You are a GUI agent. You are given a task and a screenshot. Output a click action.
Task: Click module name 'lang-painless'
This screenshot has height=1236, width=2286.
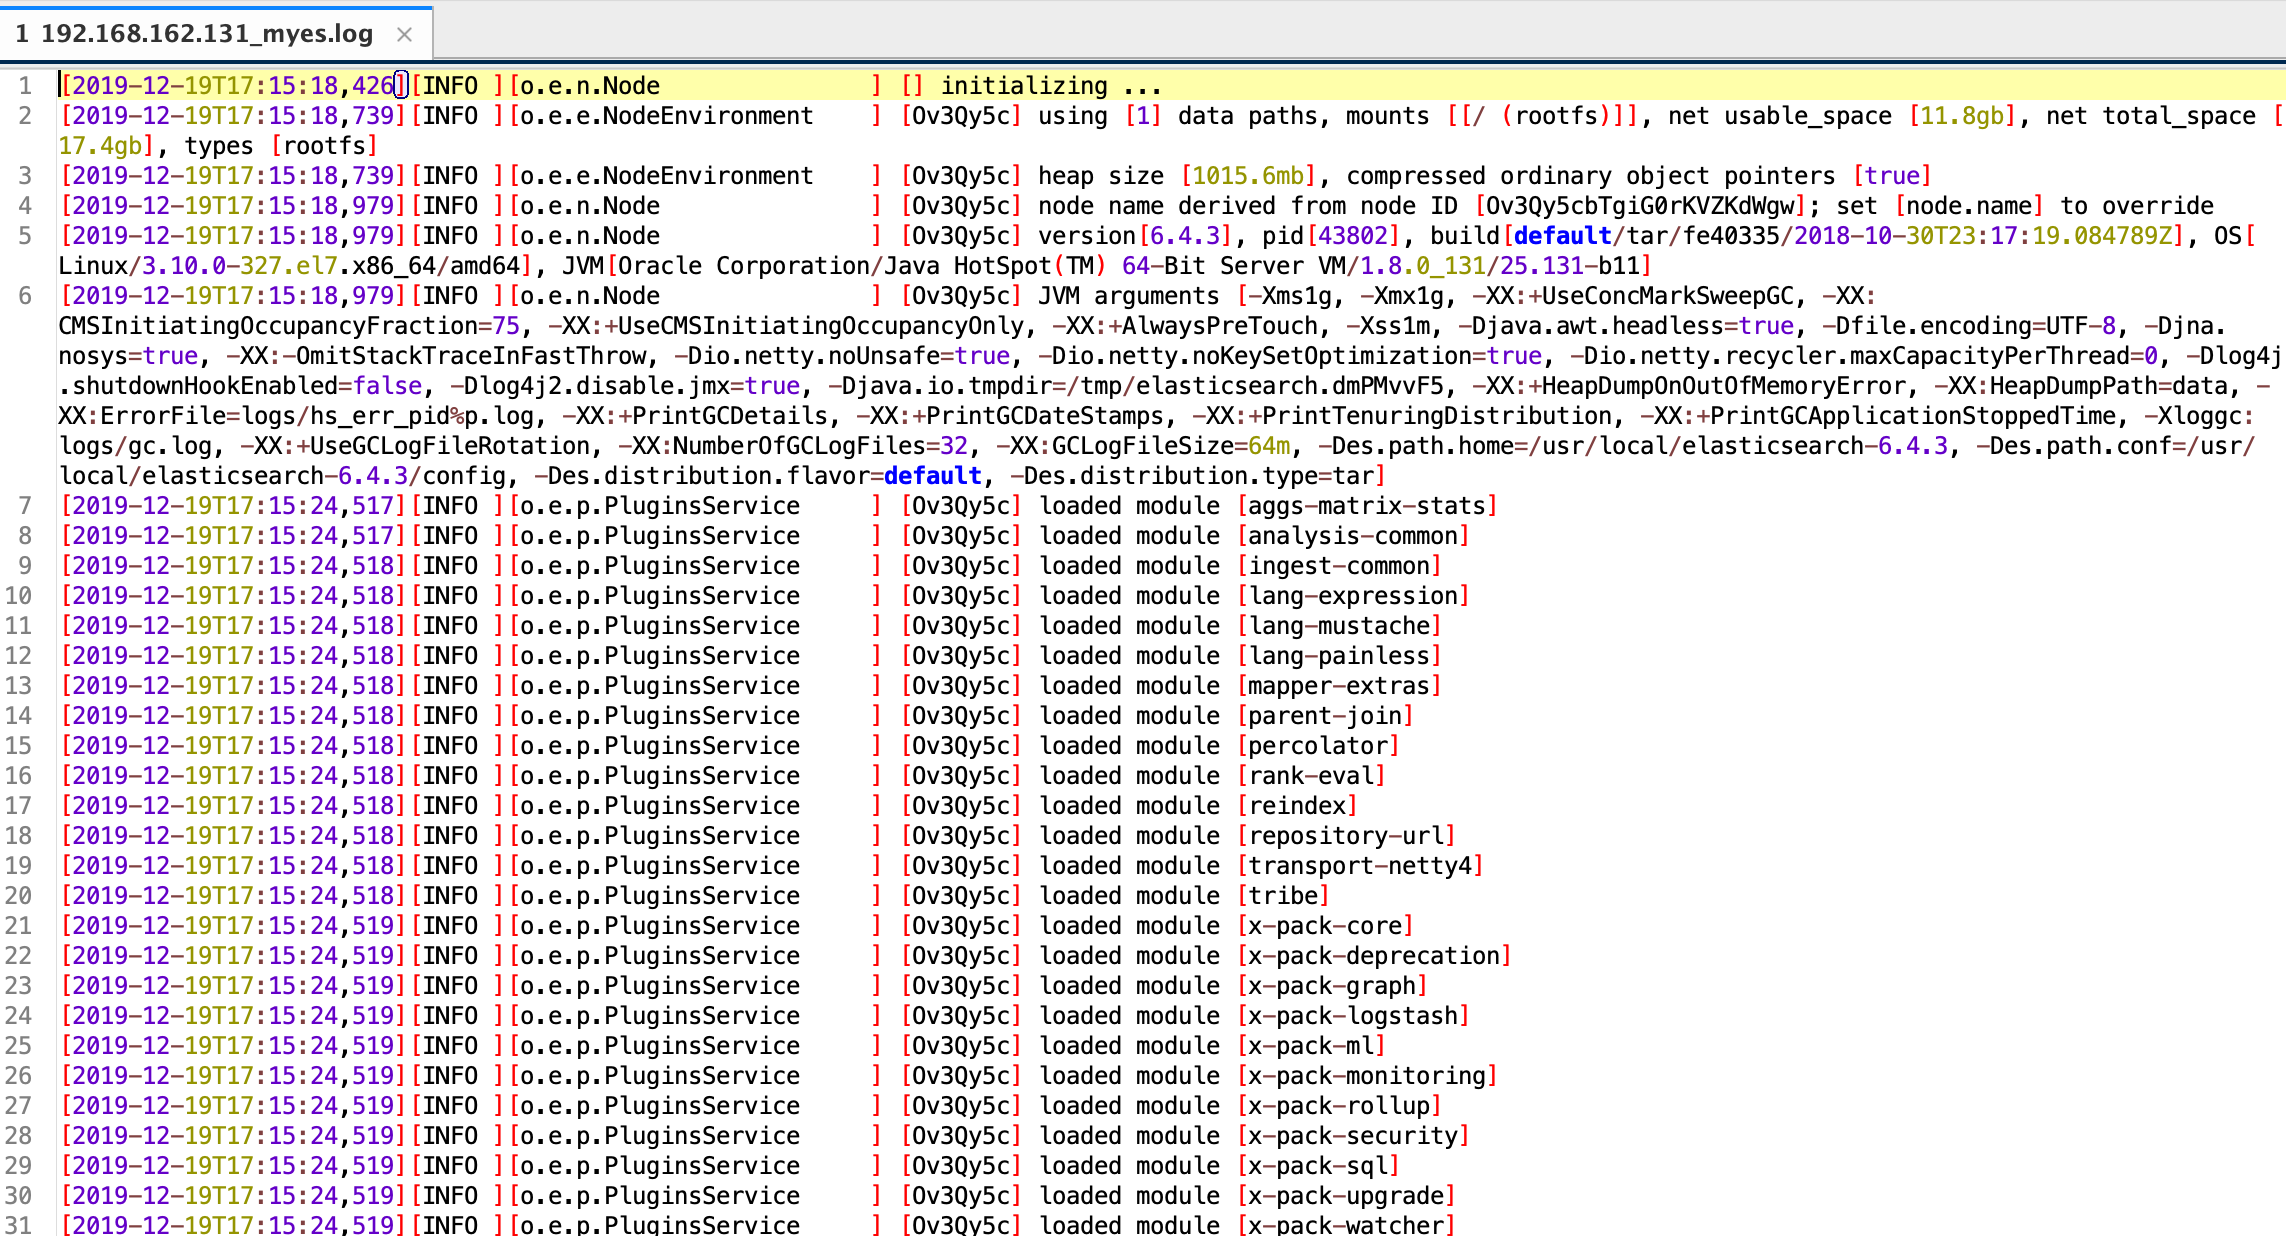pos(1339,655)
